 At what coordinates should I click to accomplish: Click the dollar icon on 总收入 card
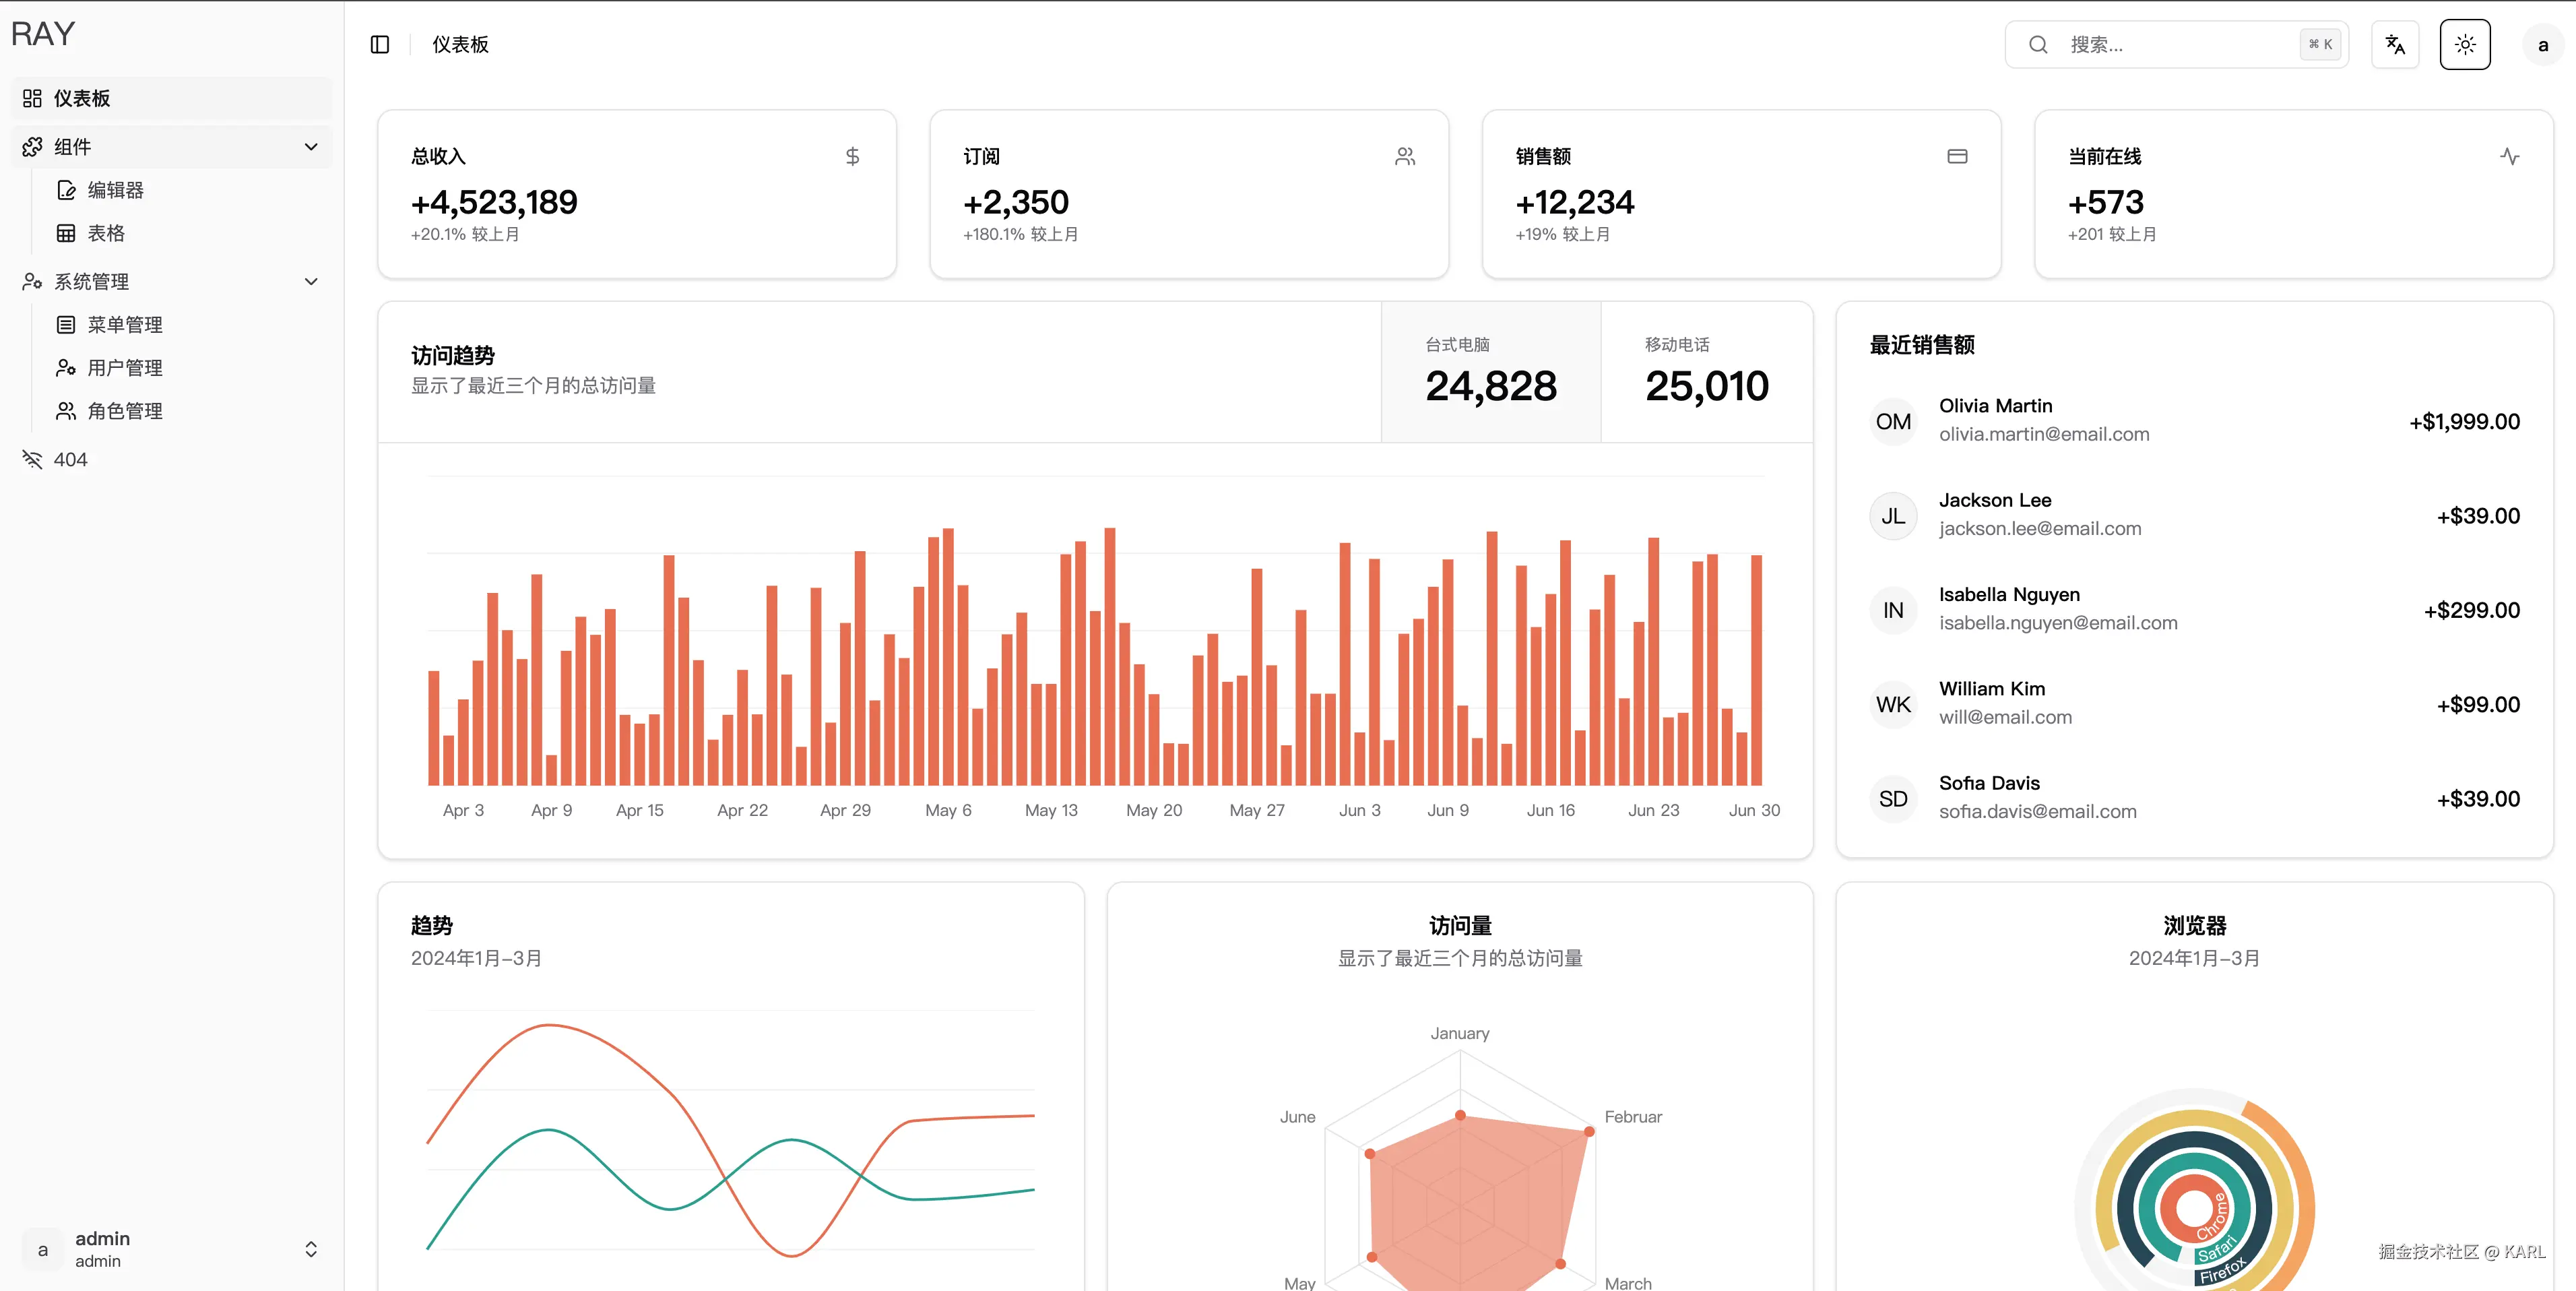[x=852, y=156]
